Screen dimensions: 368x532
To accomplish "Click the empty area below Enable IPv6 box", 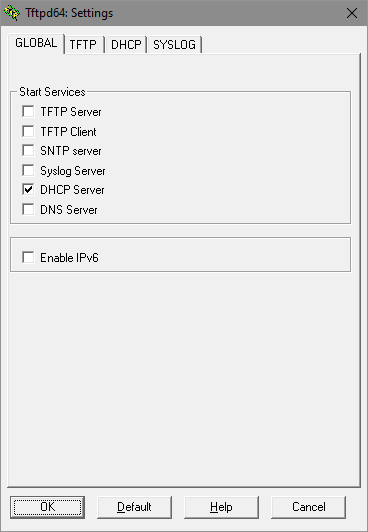I will pos(183,377).
